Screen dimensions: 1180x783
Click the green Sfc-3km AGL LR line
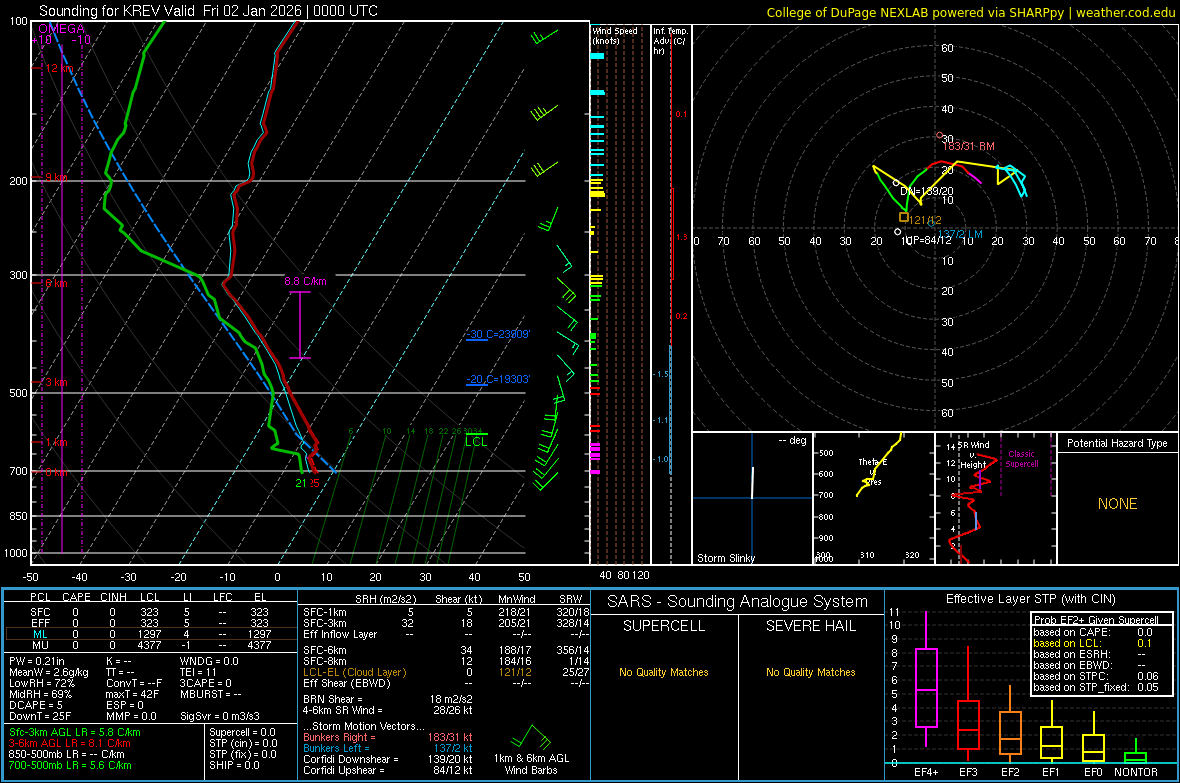pos(75,733)
